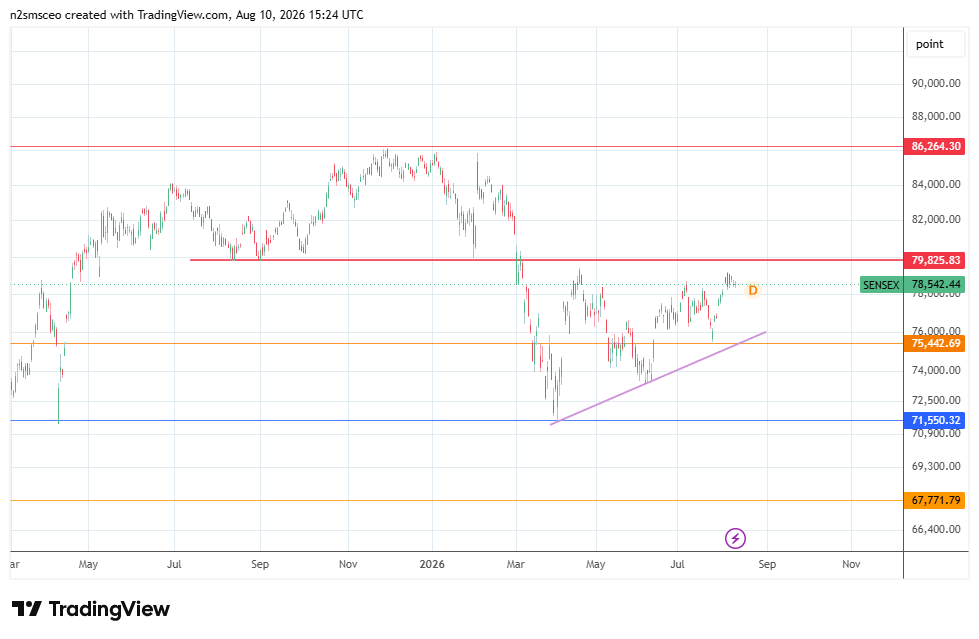Image resolution: width=979 pixels, height=639 pixels.
Task: Click the 84,000.00 price axis value
Action: point(936,184)
